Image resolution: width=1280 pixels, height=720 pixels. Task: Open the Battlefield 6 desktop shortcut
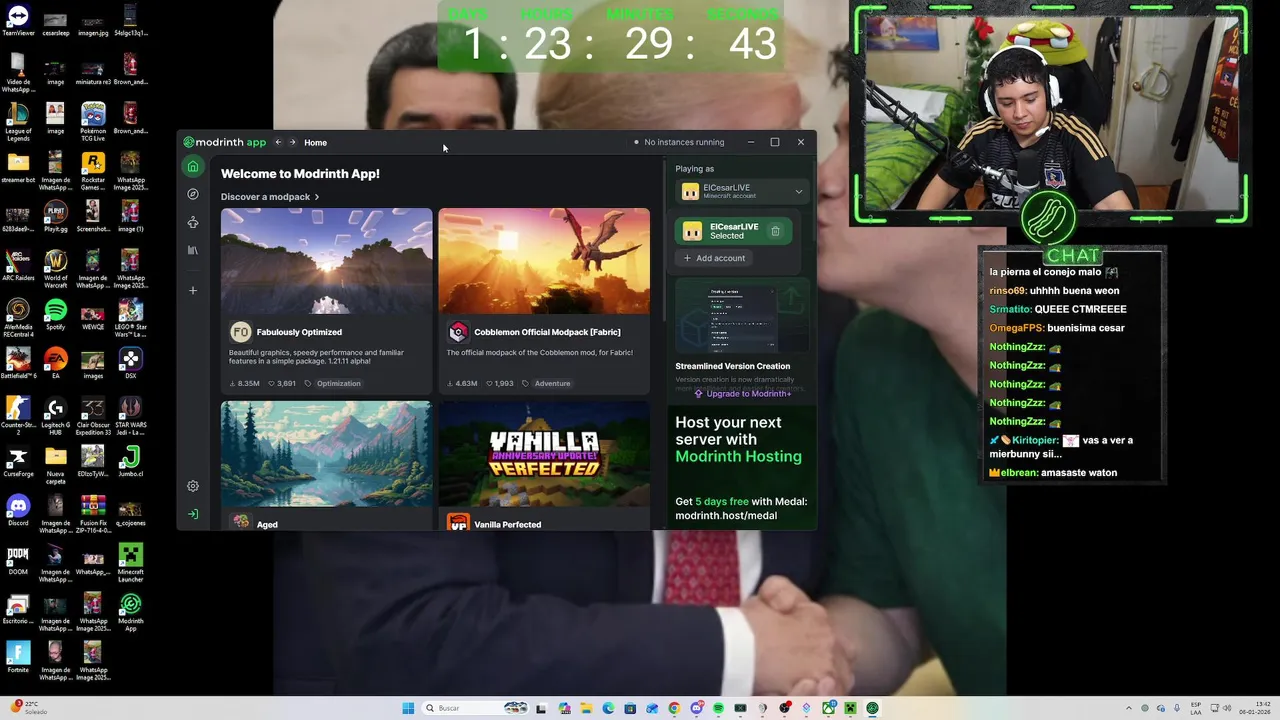click(x=18, y=363)
